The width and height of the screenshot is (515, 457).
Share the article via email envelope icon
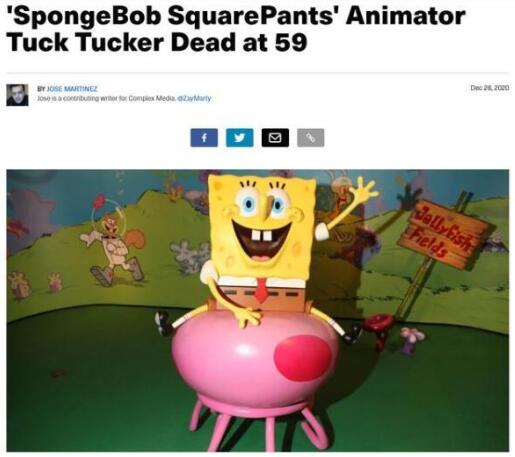click(x=275, y=138)
